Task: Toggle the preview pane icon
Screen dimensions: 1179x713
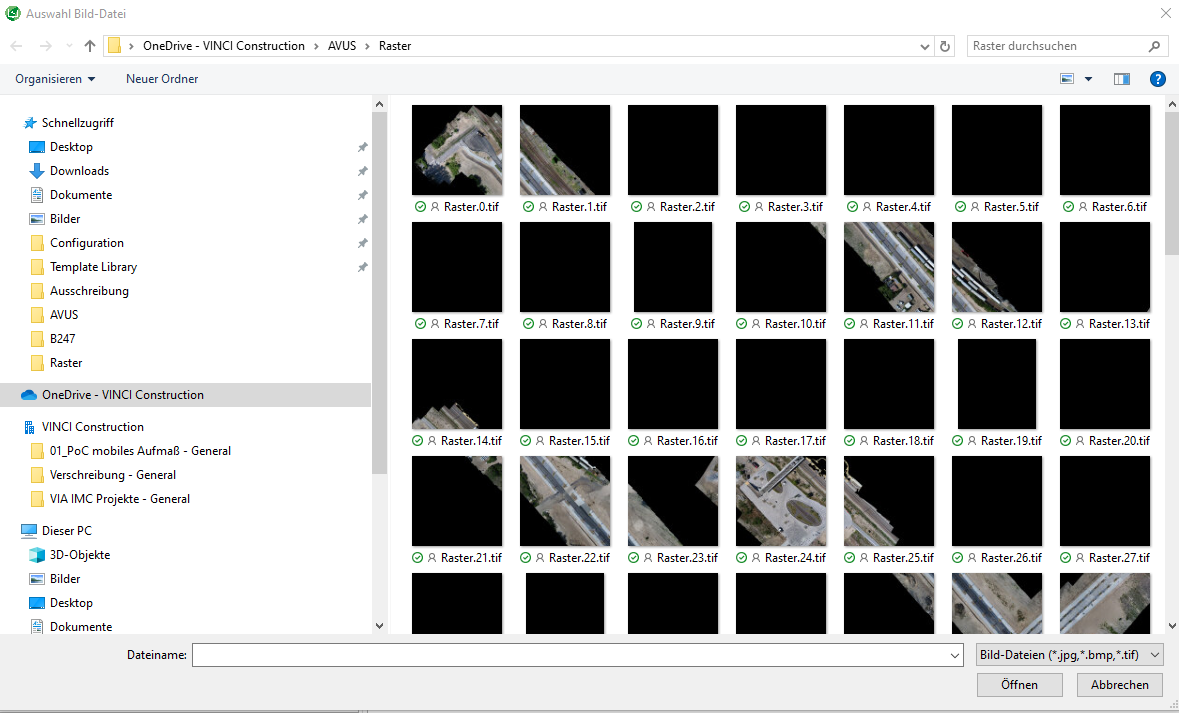Action: click(1121, 79)
